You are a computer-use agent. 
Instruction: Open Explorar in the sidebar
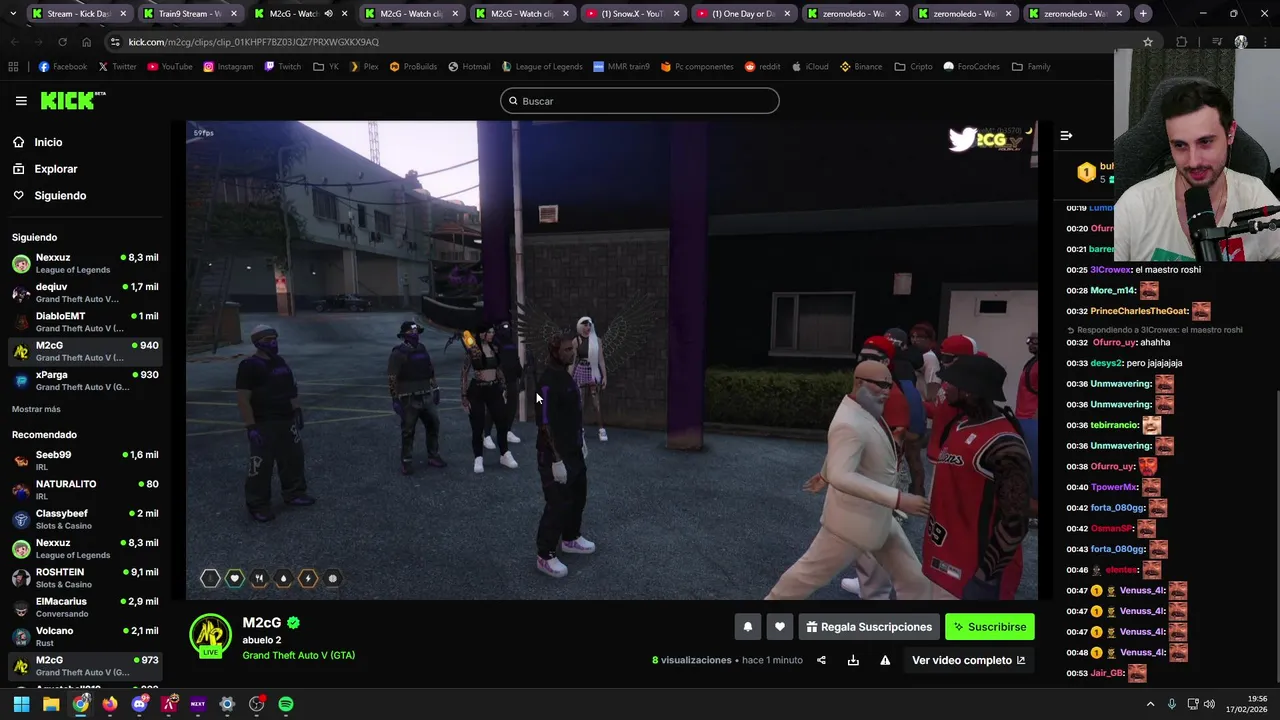(55, 169)
